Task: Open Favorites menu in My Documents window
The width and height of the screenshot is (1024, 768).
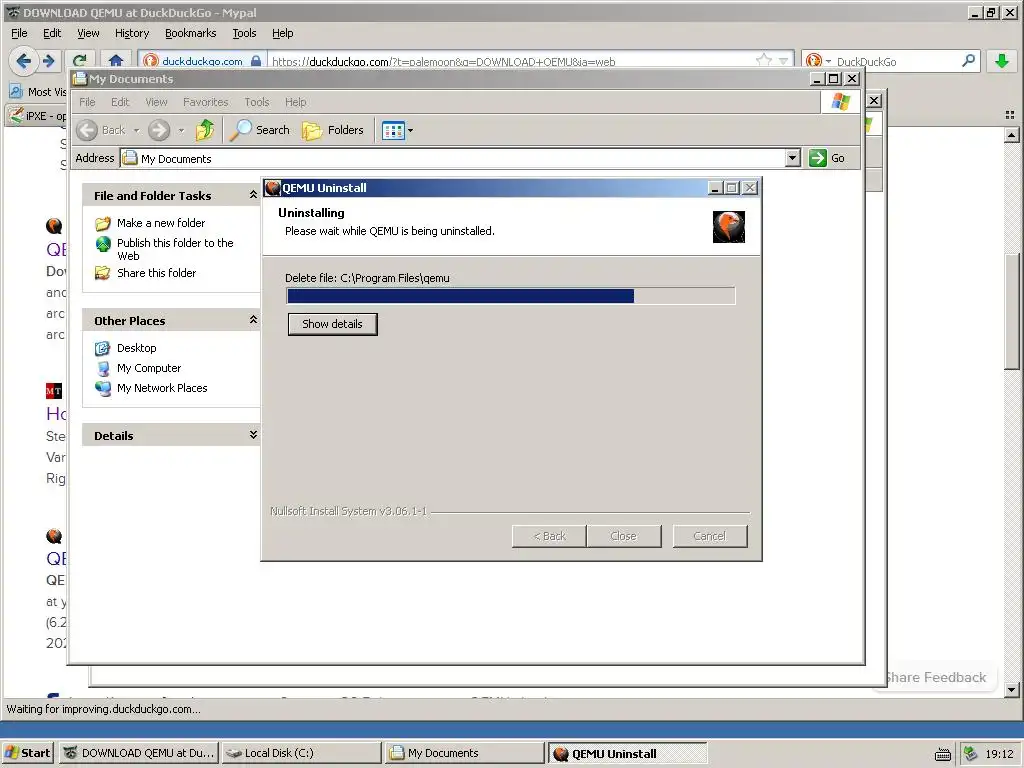Action: click(206, 102)
